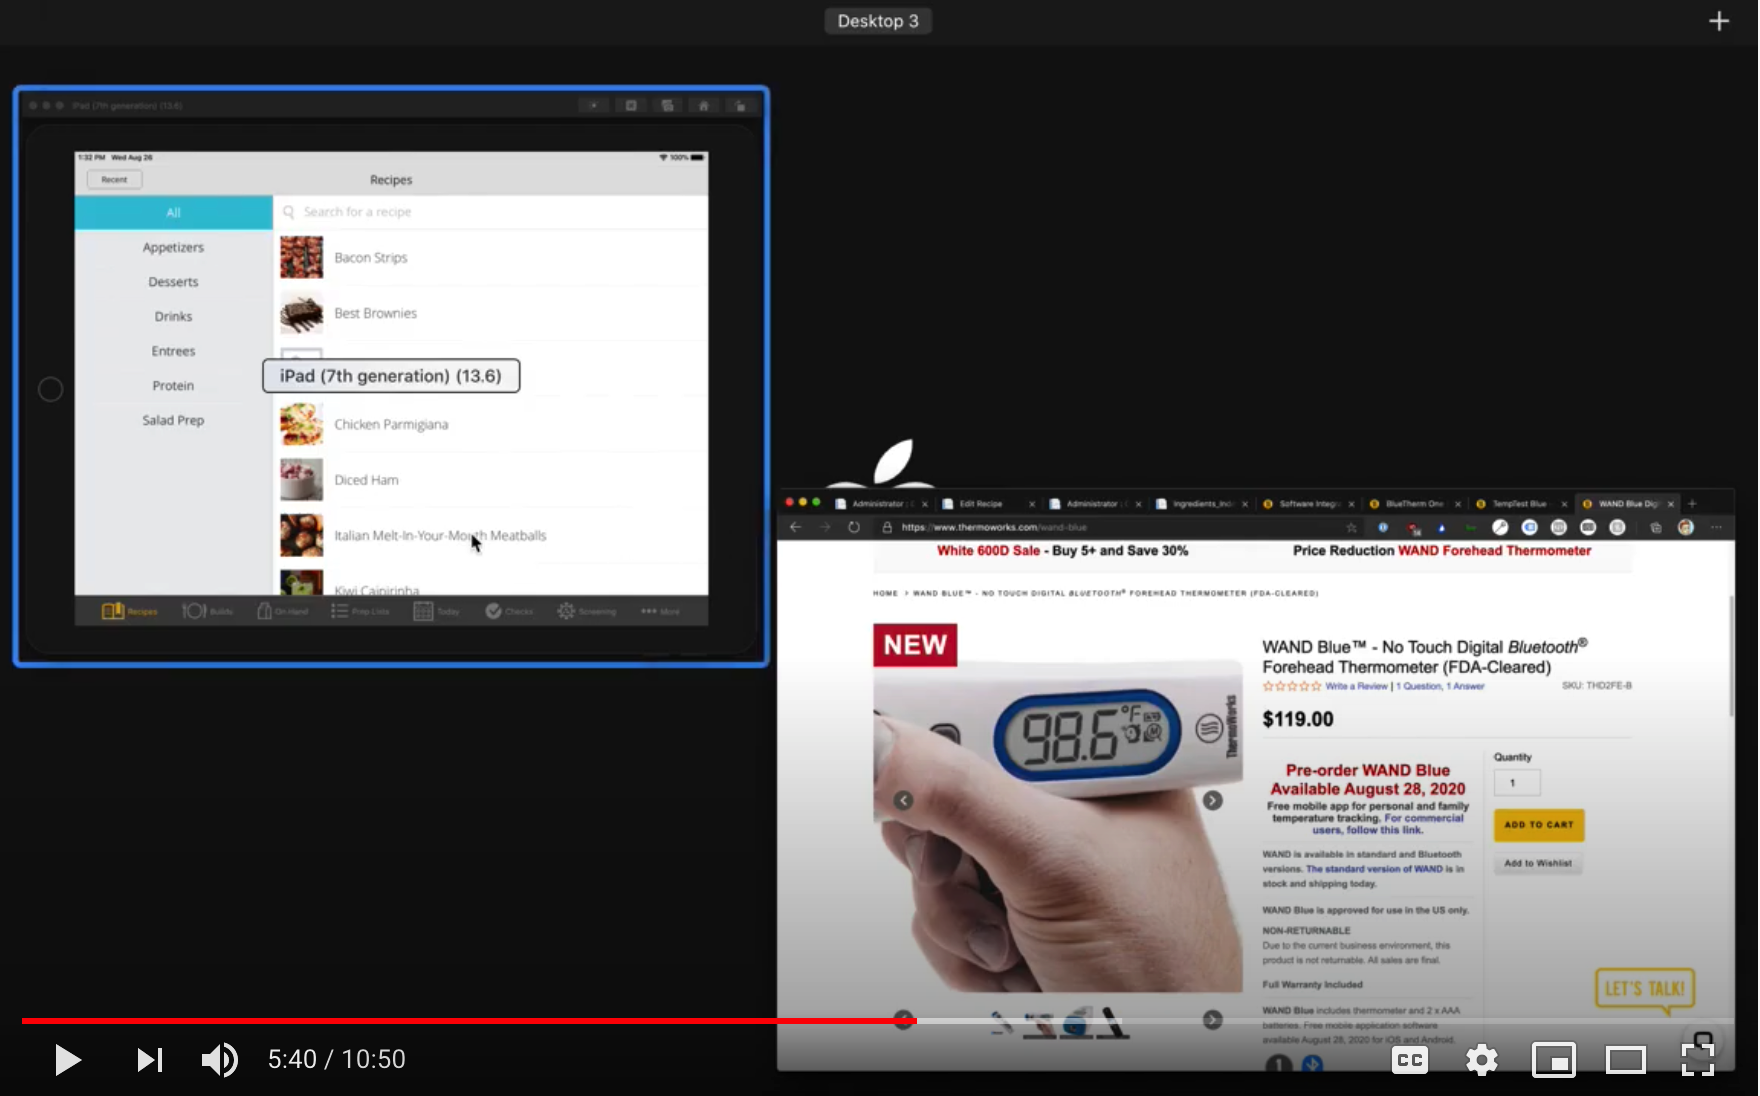Play the YouTube video
This screenshot has width=1760, height=1096.
(x=67, y=1060)
